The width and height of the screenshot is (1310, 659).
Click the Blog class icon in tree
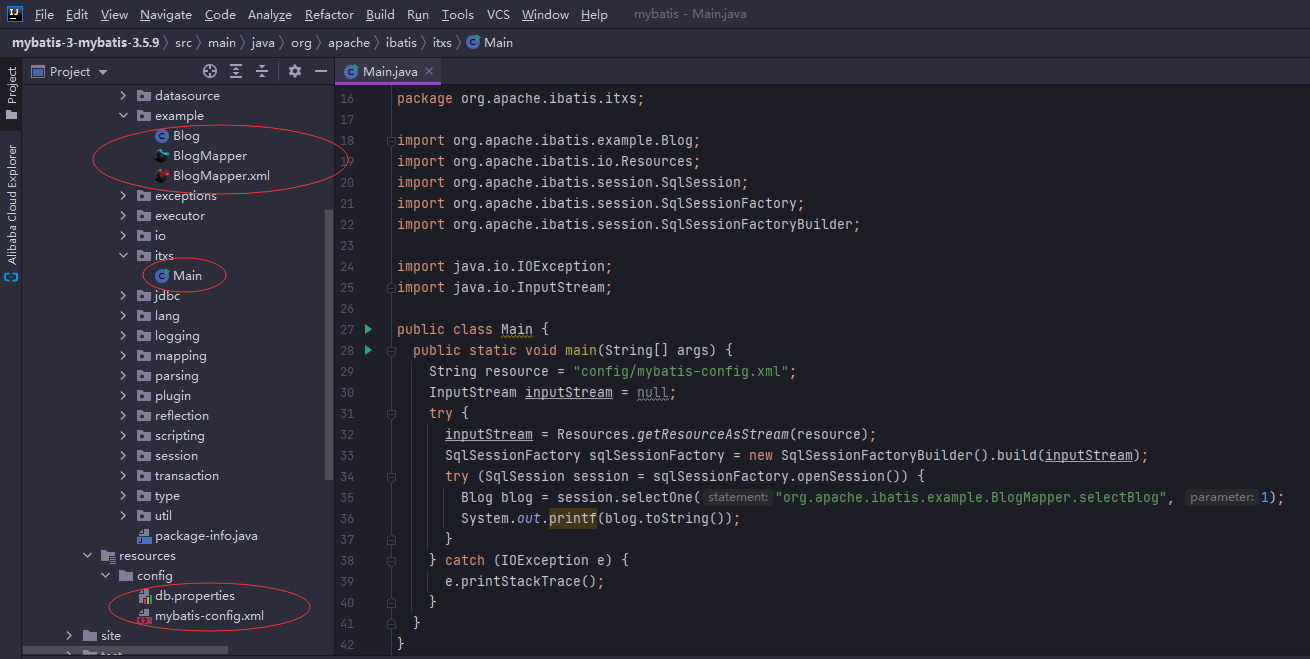point(162,136)
